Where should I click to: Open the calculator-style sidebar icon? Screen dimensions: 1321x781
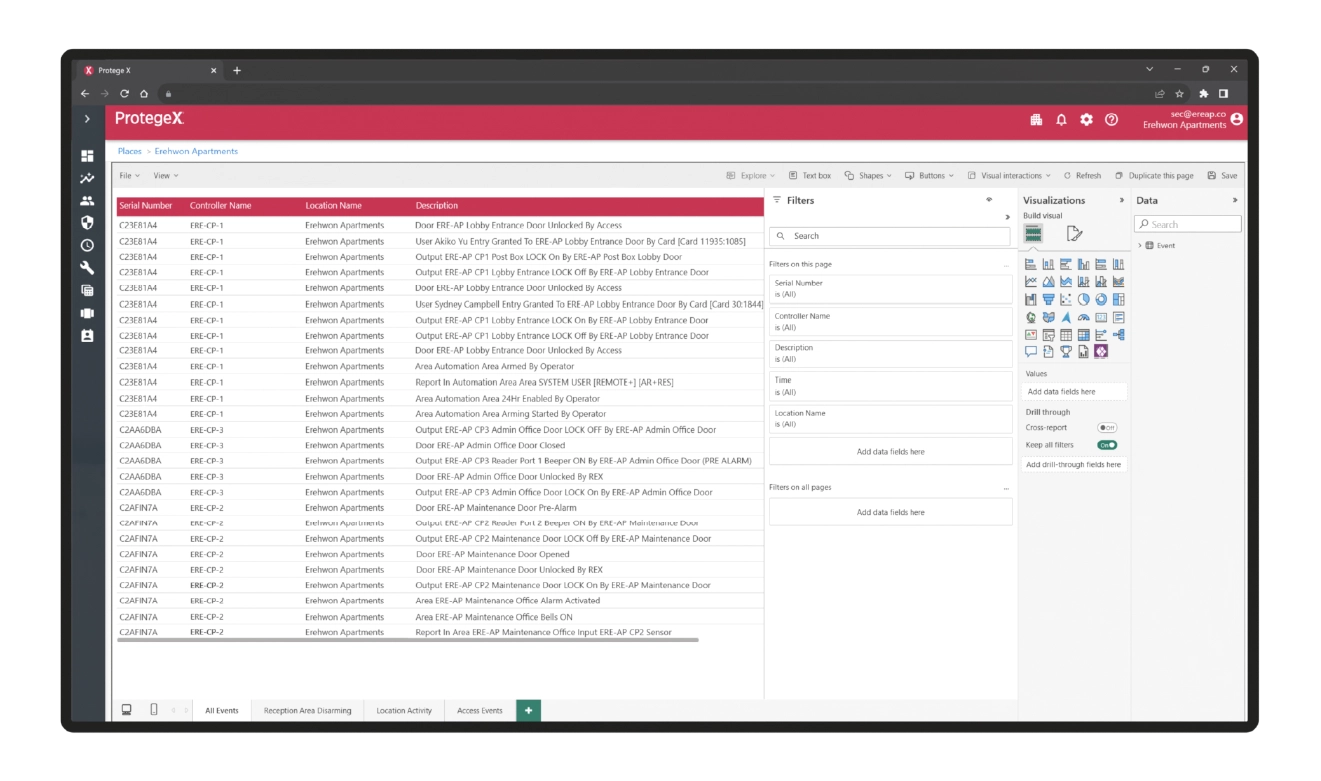(87, 290)
